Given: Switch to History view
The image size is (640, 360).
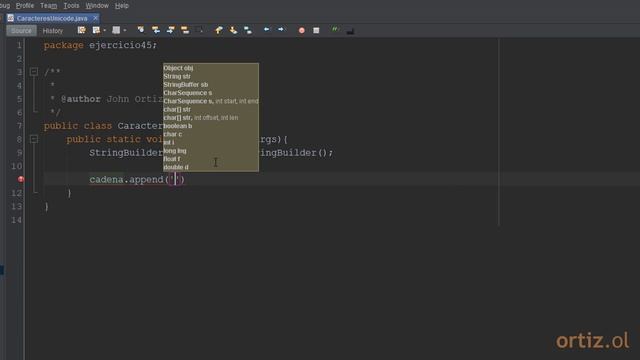Looking at the screenshot, I should pos(53,31).
